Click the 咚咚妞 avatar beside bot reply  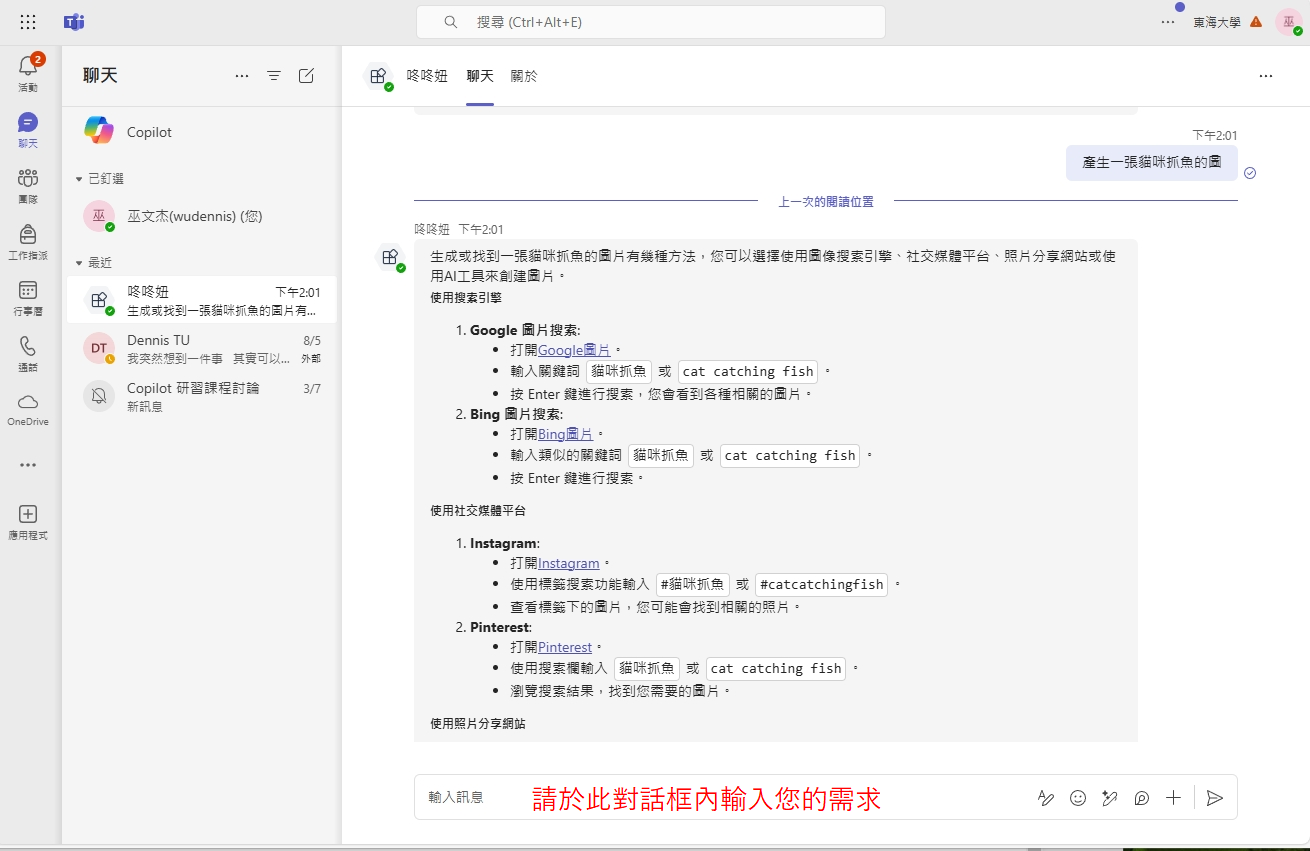[x=391, y=258]
